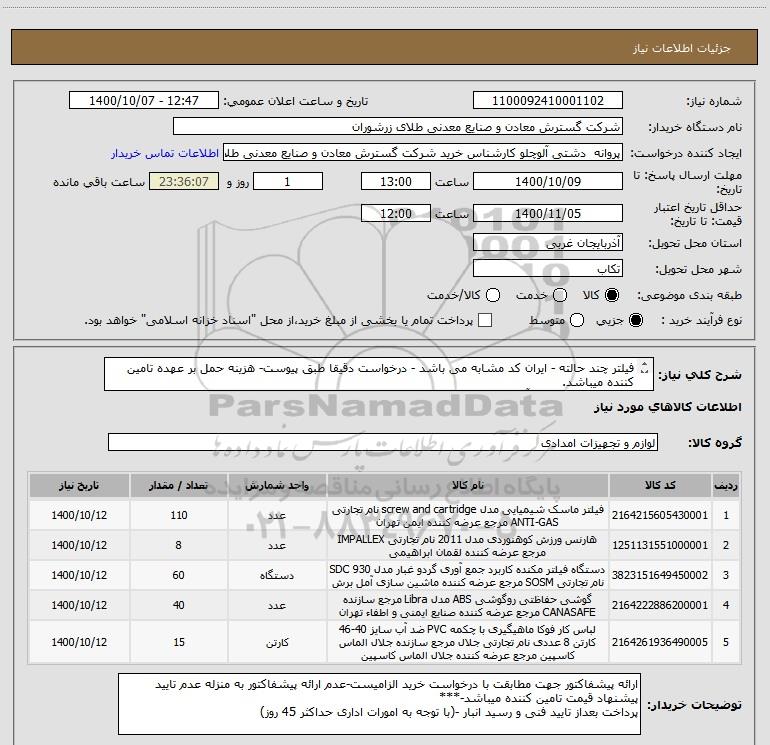The width and height of the screenshot is (770, 745).
Task: Select the کالا/خدمت radio button
Action: tap(493, 295)
